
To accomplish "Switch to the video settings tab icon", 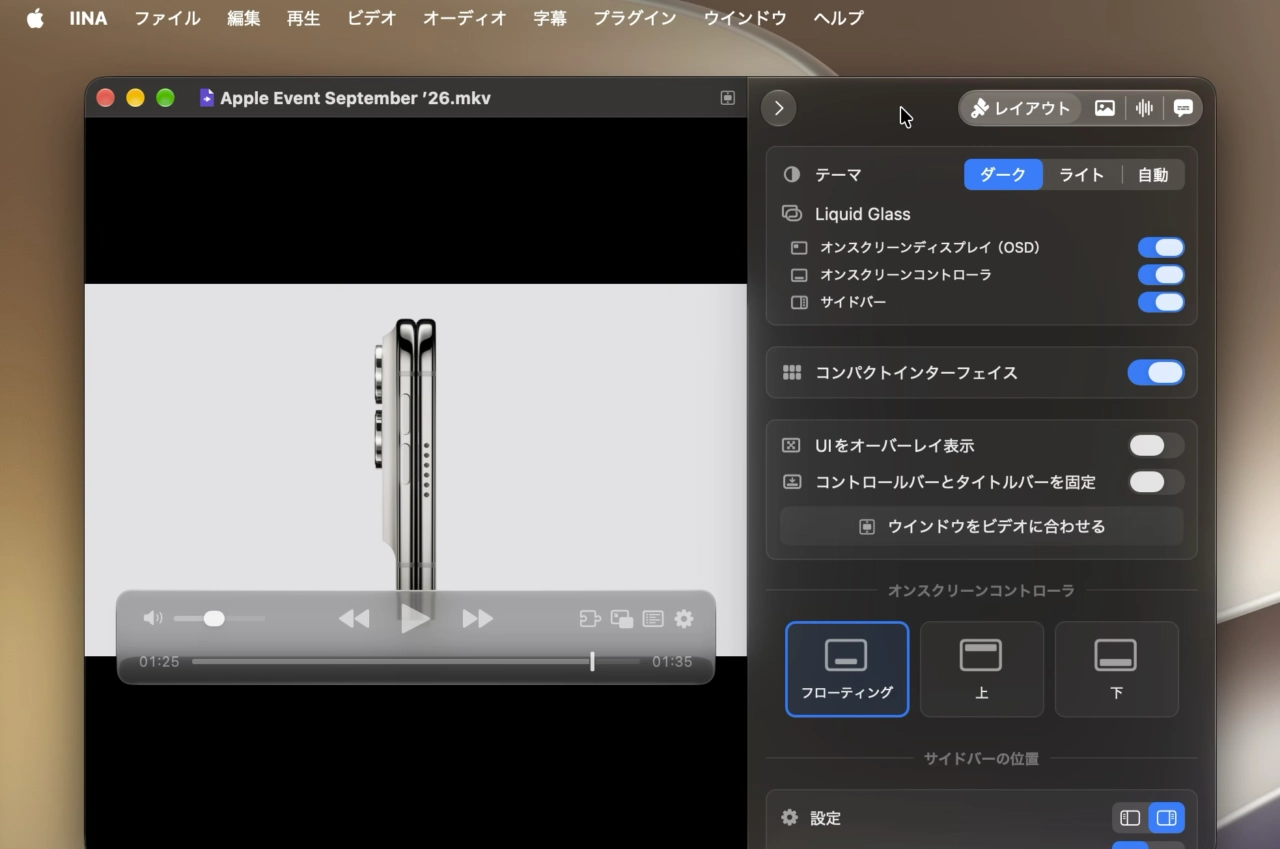I will pos(1104,108).
